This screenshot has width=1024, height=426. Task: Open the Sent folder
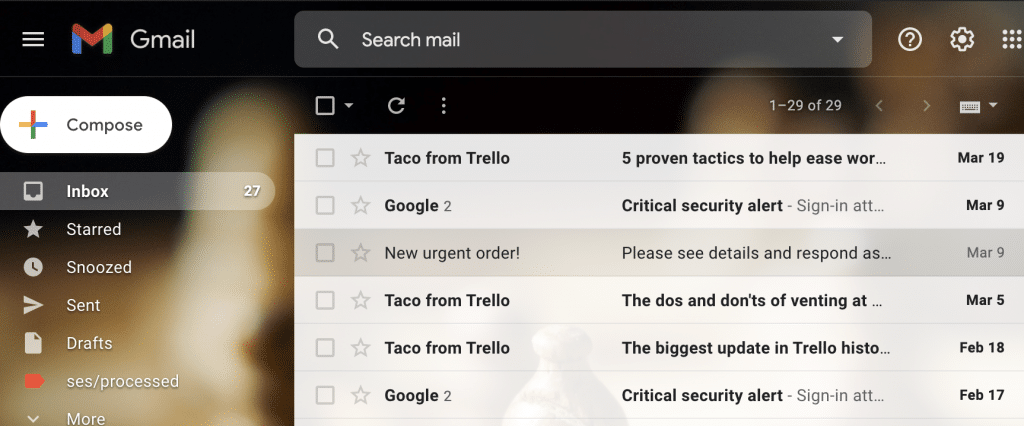(x=83, y=305)
